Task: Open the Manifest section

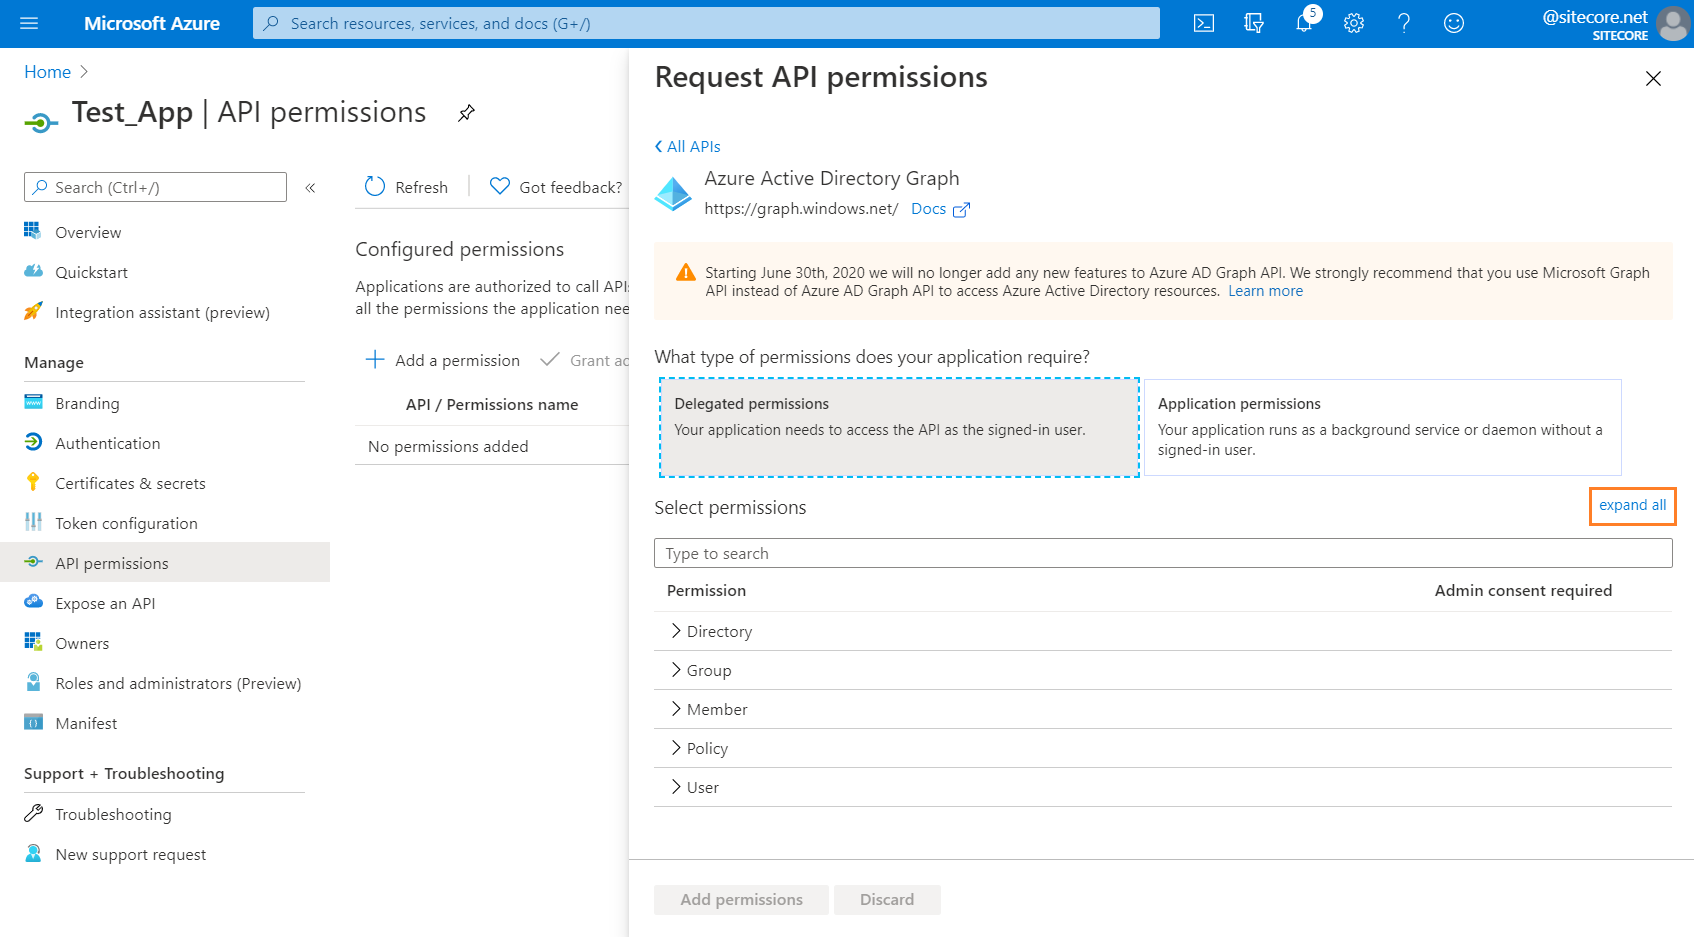Action: pos(87,723)
